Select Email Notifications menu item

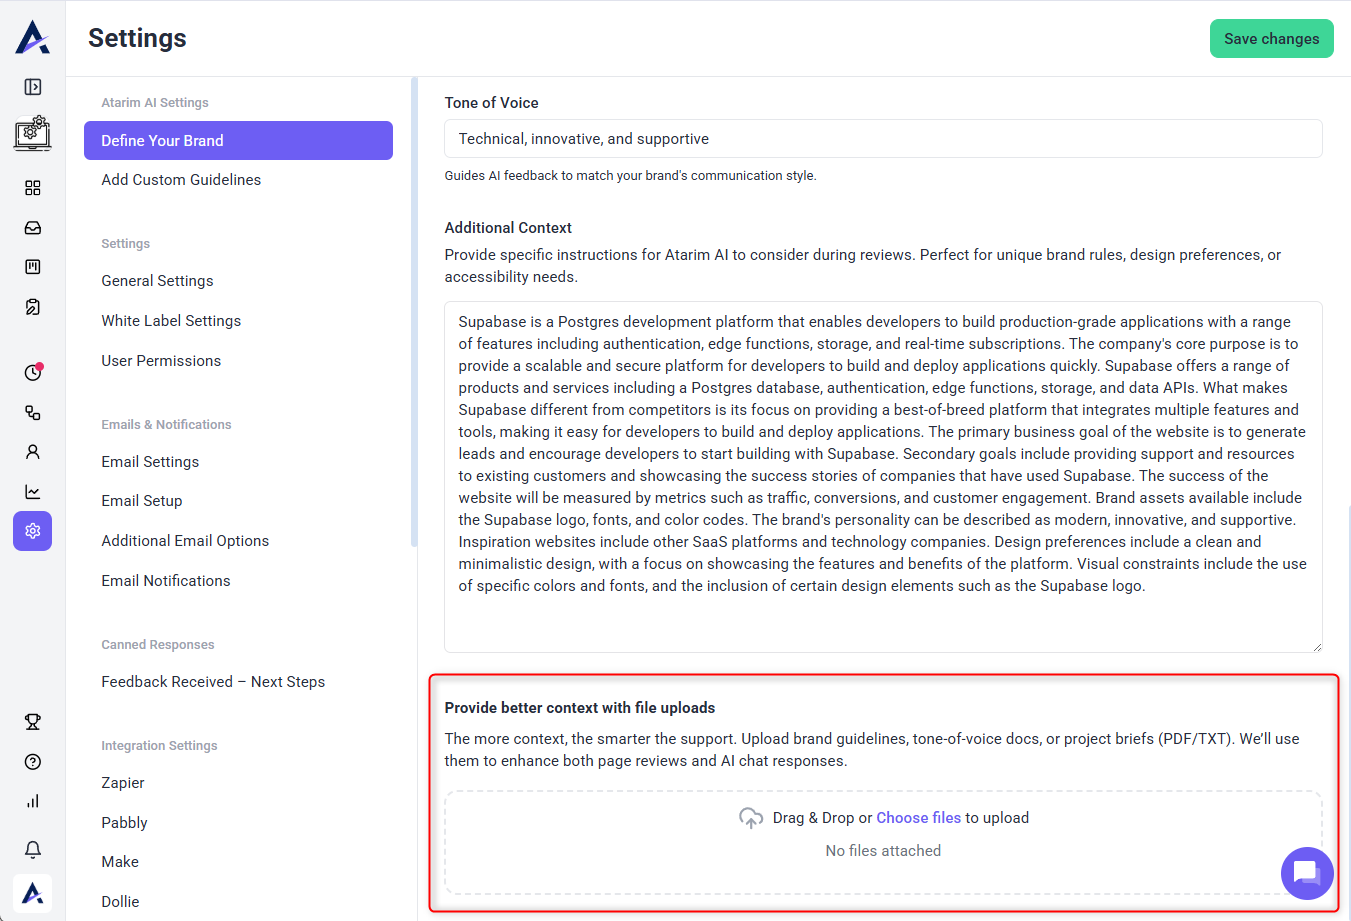[x=166, y=581]
